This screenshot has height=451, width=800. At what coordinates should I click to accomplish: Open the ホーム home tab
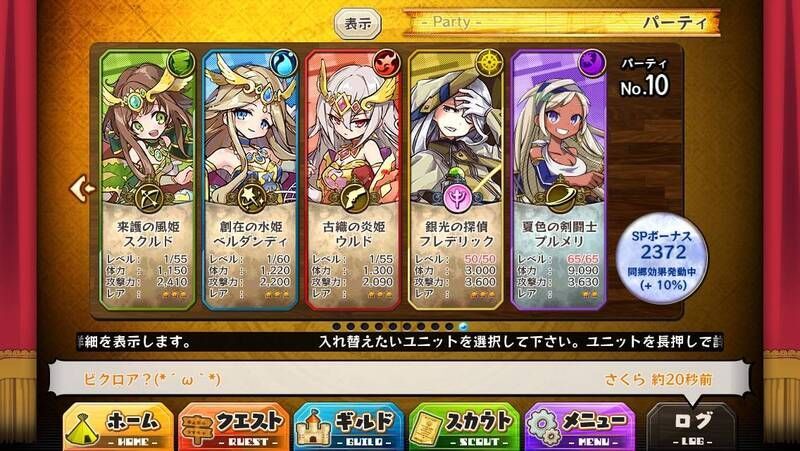point(118,427)
